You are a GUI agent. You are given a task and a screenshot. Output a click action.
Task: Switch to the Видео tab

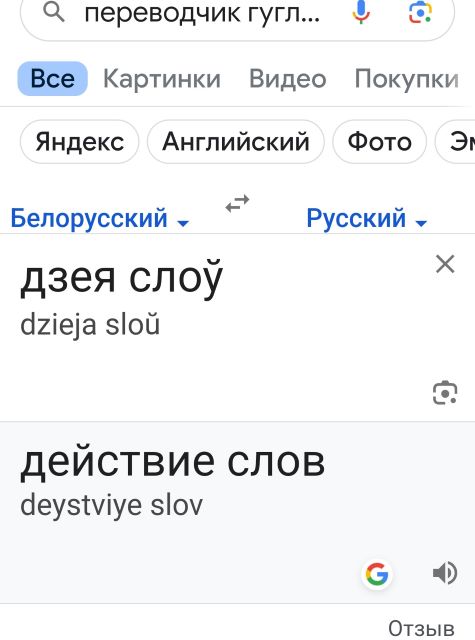tap(288, 79)
